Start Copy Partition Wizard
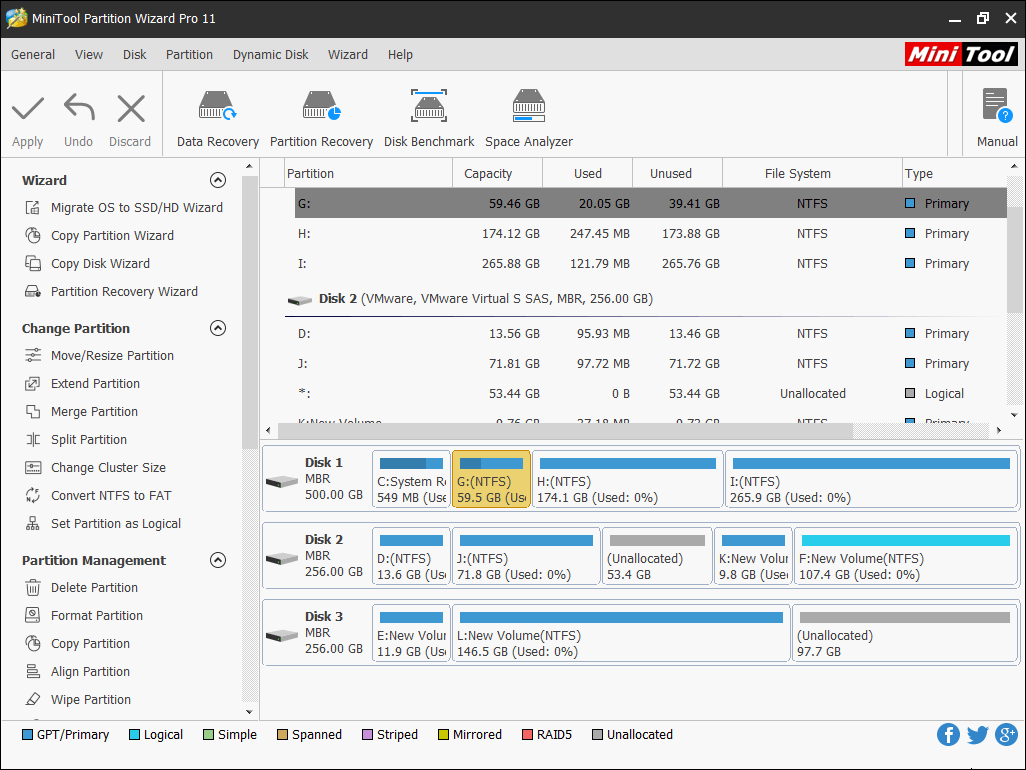The width and height of the screenshot is (1026, 770). 99,236
